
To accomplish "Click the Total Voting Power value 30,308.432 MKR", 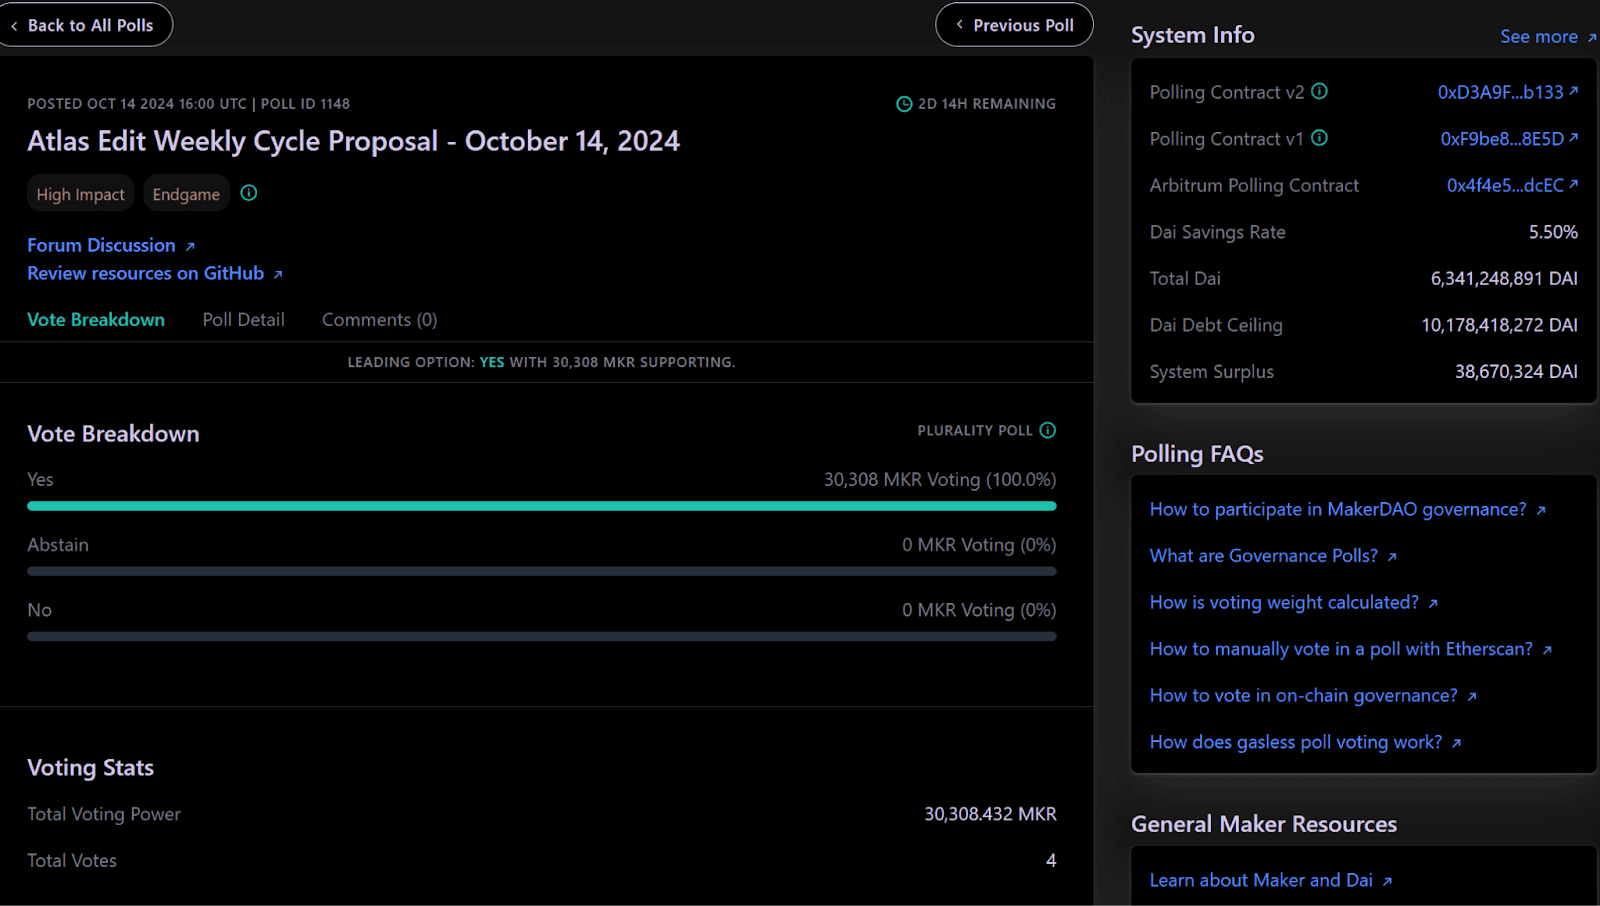I will pos(990,814).
